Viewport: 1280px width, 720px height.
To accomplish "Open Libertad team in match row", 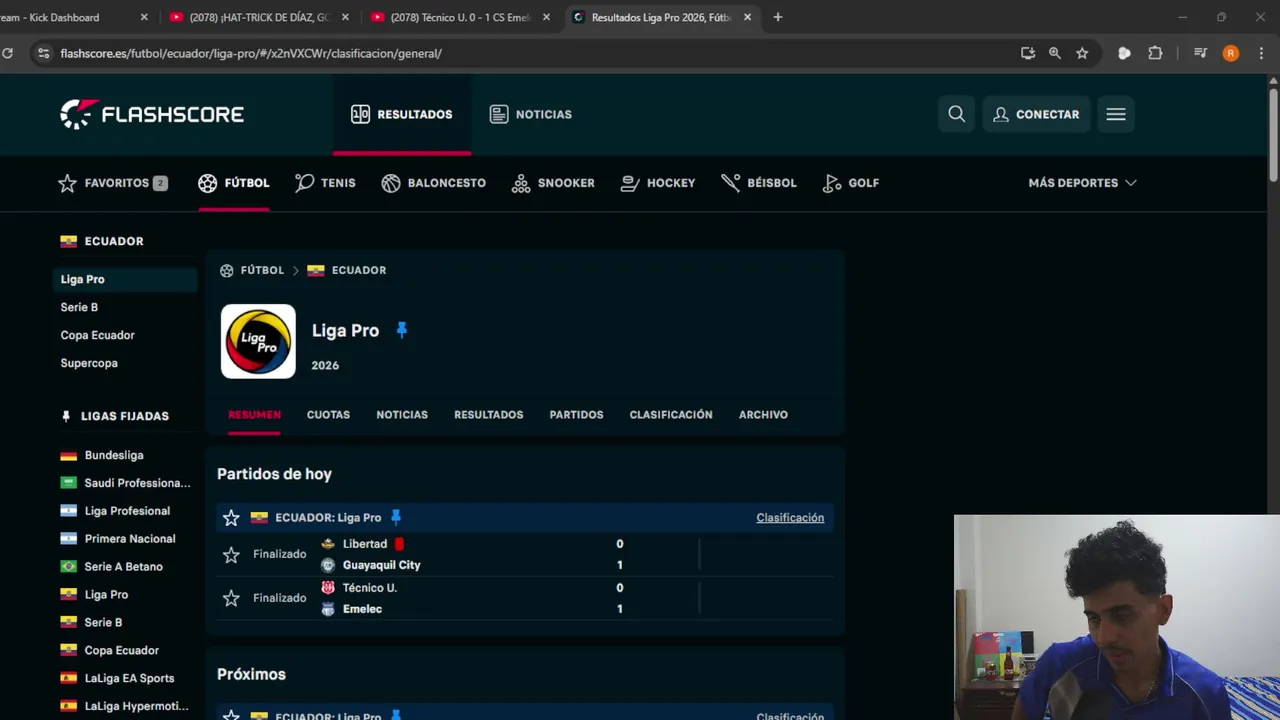I will 364,544.
